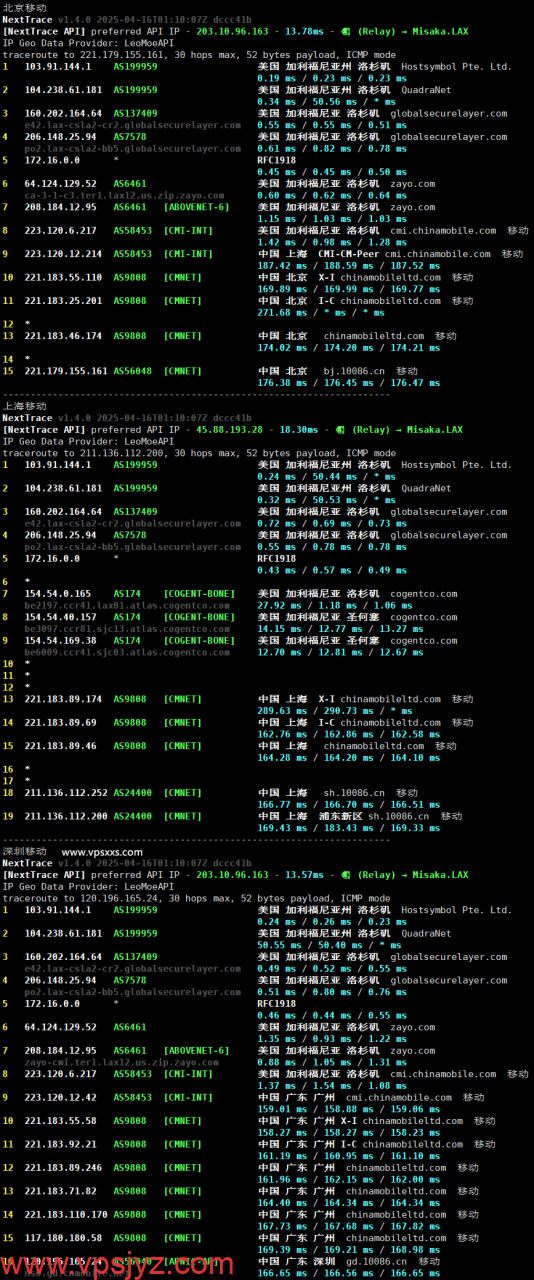Click hop IP '154.54.0.165'
The width and height of the screenshot is (534, 1280).
[58, 593]
